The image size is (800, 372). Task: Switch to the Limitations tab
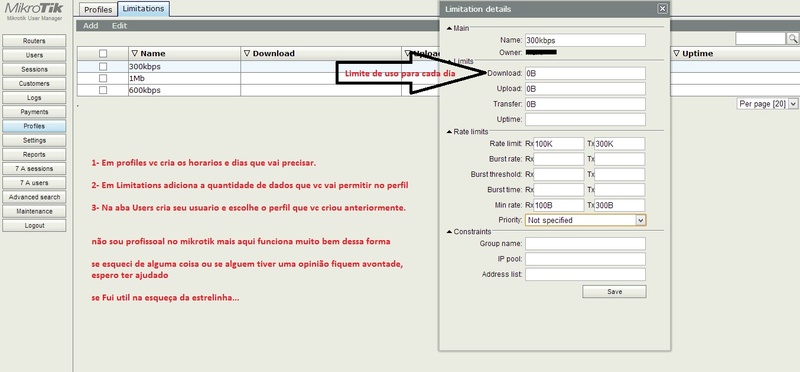pyautogui.click(x=143, y=9)
